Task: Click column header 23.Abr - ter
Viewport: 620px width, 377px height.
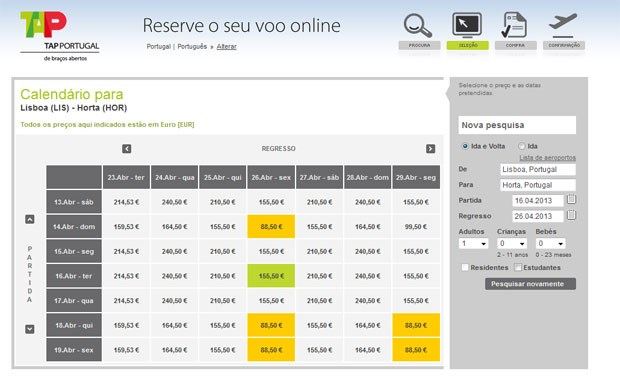Action: tap(126, 177)
